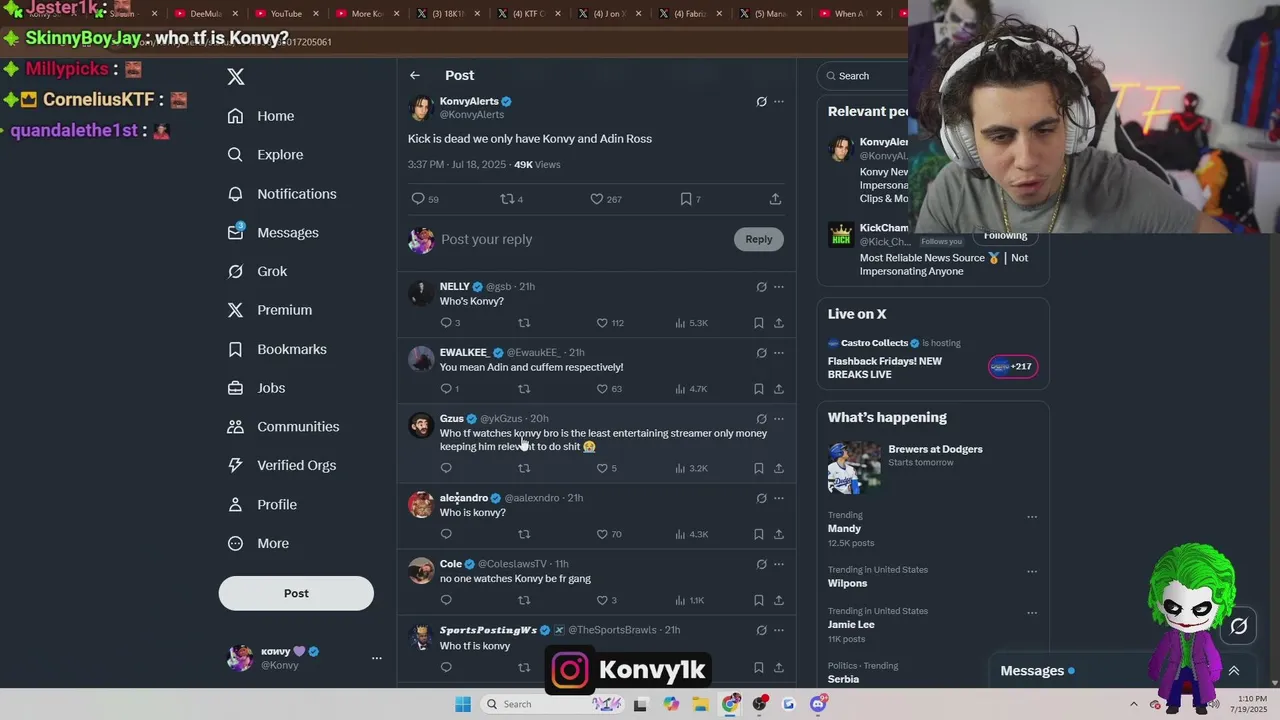Click the X logo in the sidebar

coord(236,77)
